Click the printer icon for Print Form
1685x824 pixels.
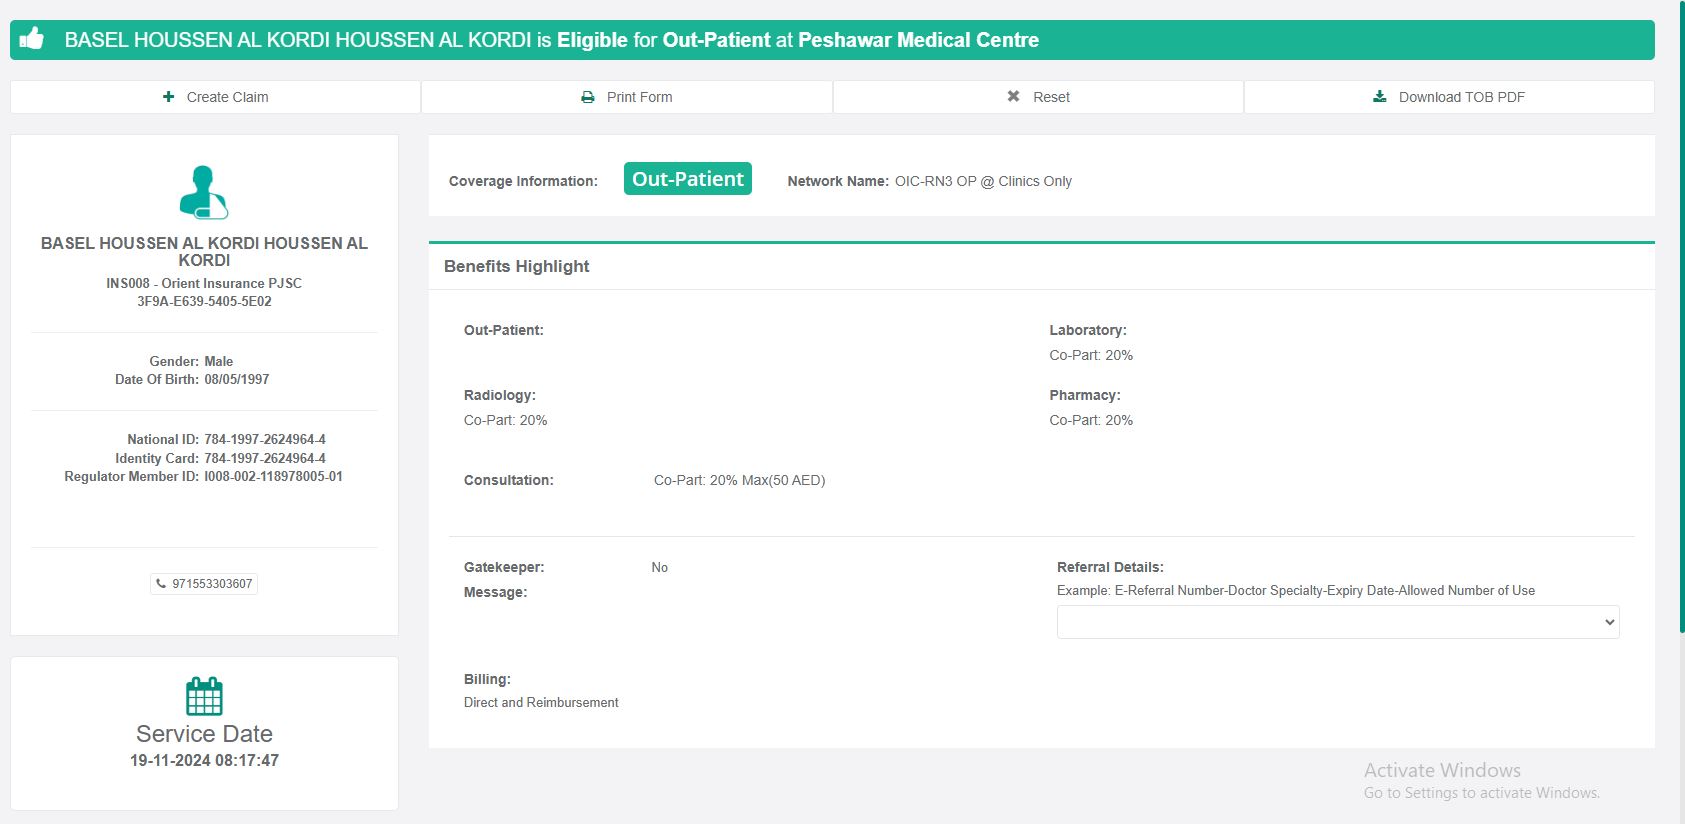click(x=588, y=97)
